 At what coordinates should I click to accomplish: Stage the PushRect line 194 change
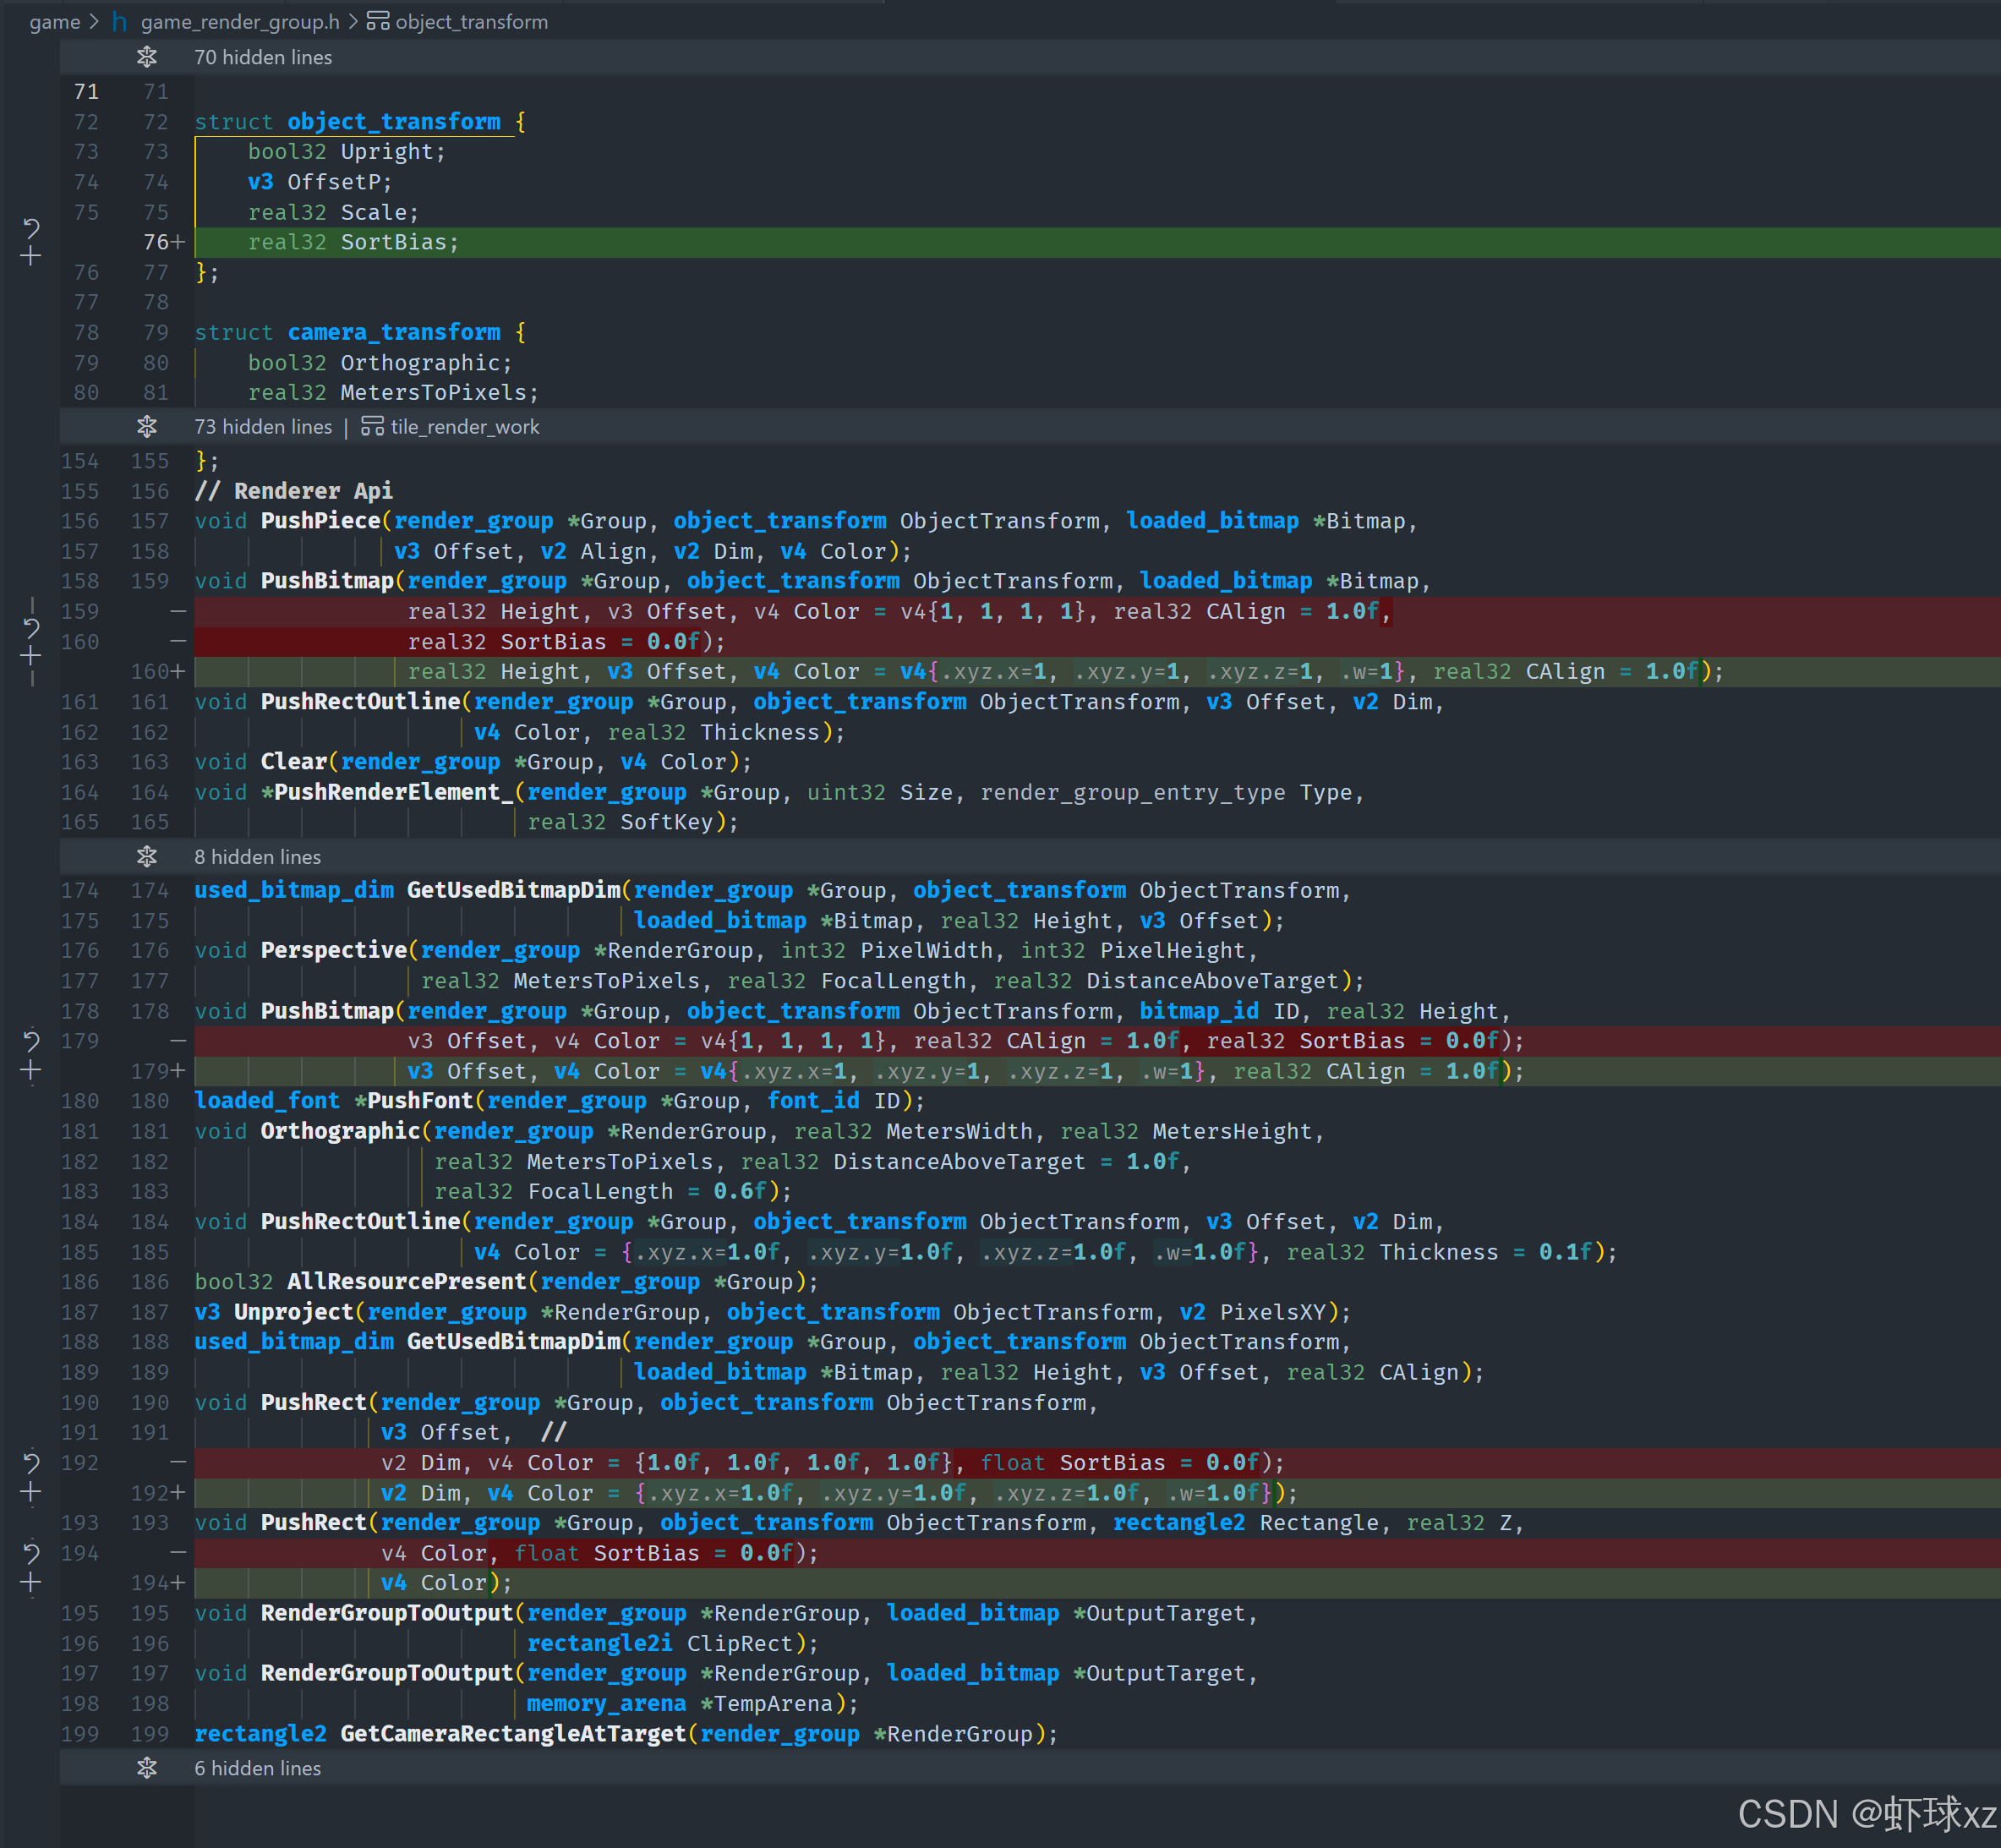pos(31,1583)
